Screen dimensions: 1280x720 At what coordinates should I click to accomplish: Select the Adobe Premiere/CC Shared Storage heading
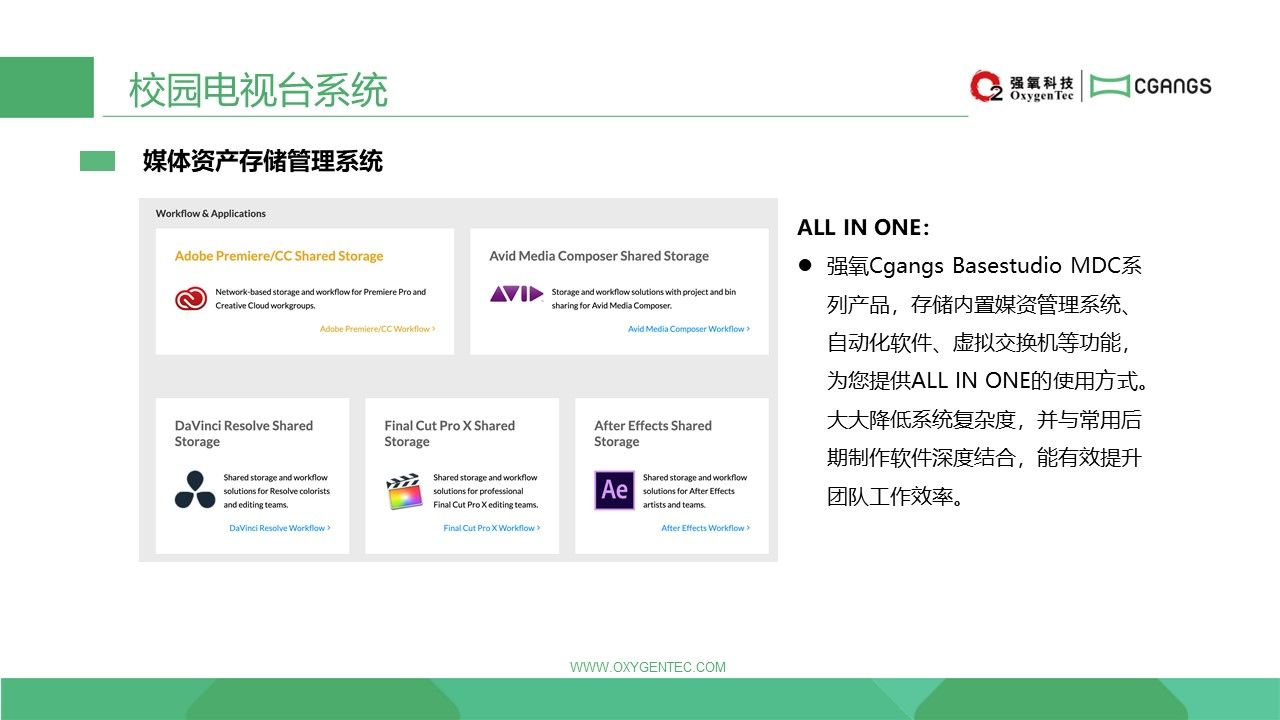(279, 256)
